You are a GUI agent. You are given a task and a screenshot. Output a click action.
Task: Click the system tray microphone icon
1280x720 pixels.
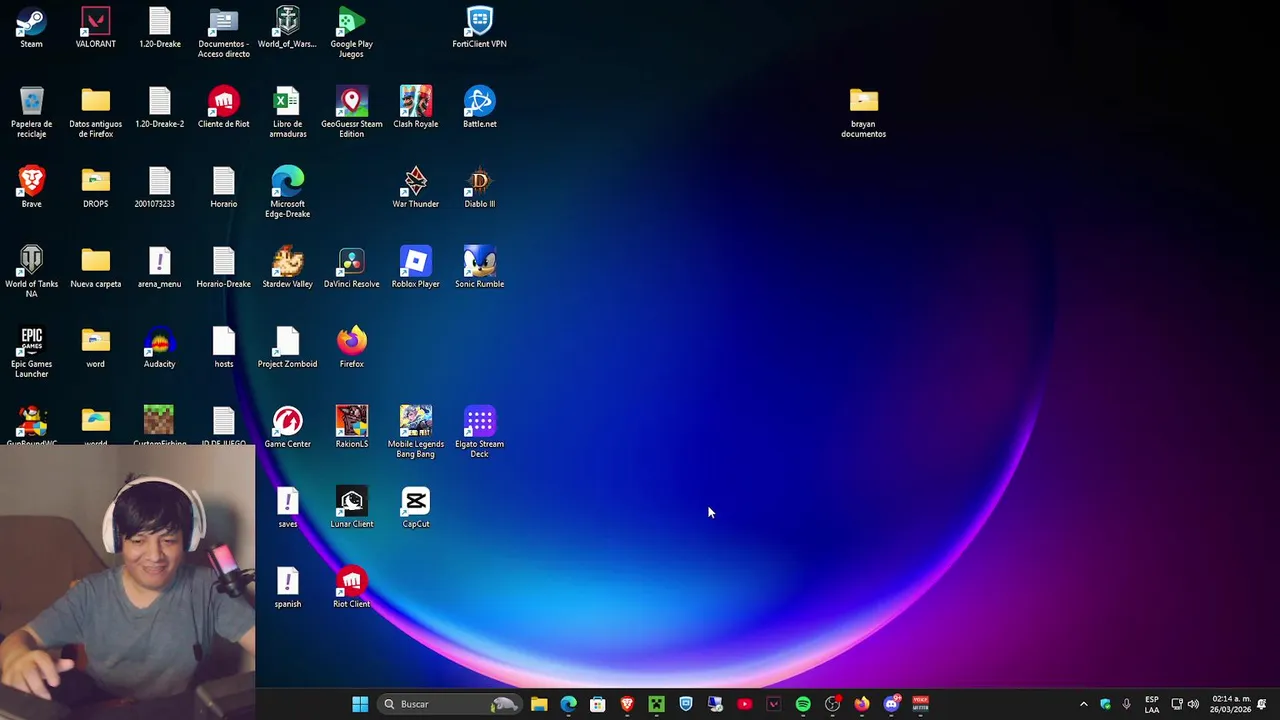1127,704
